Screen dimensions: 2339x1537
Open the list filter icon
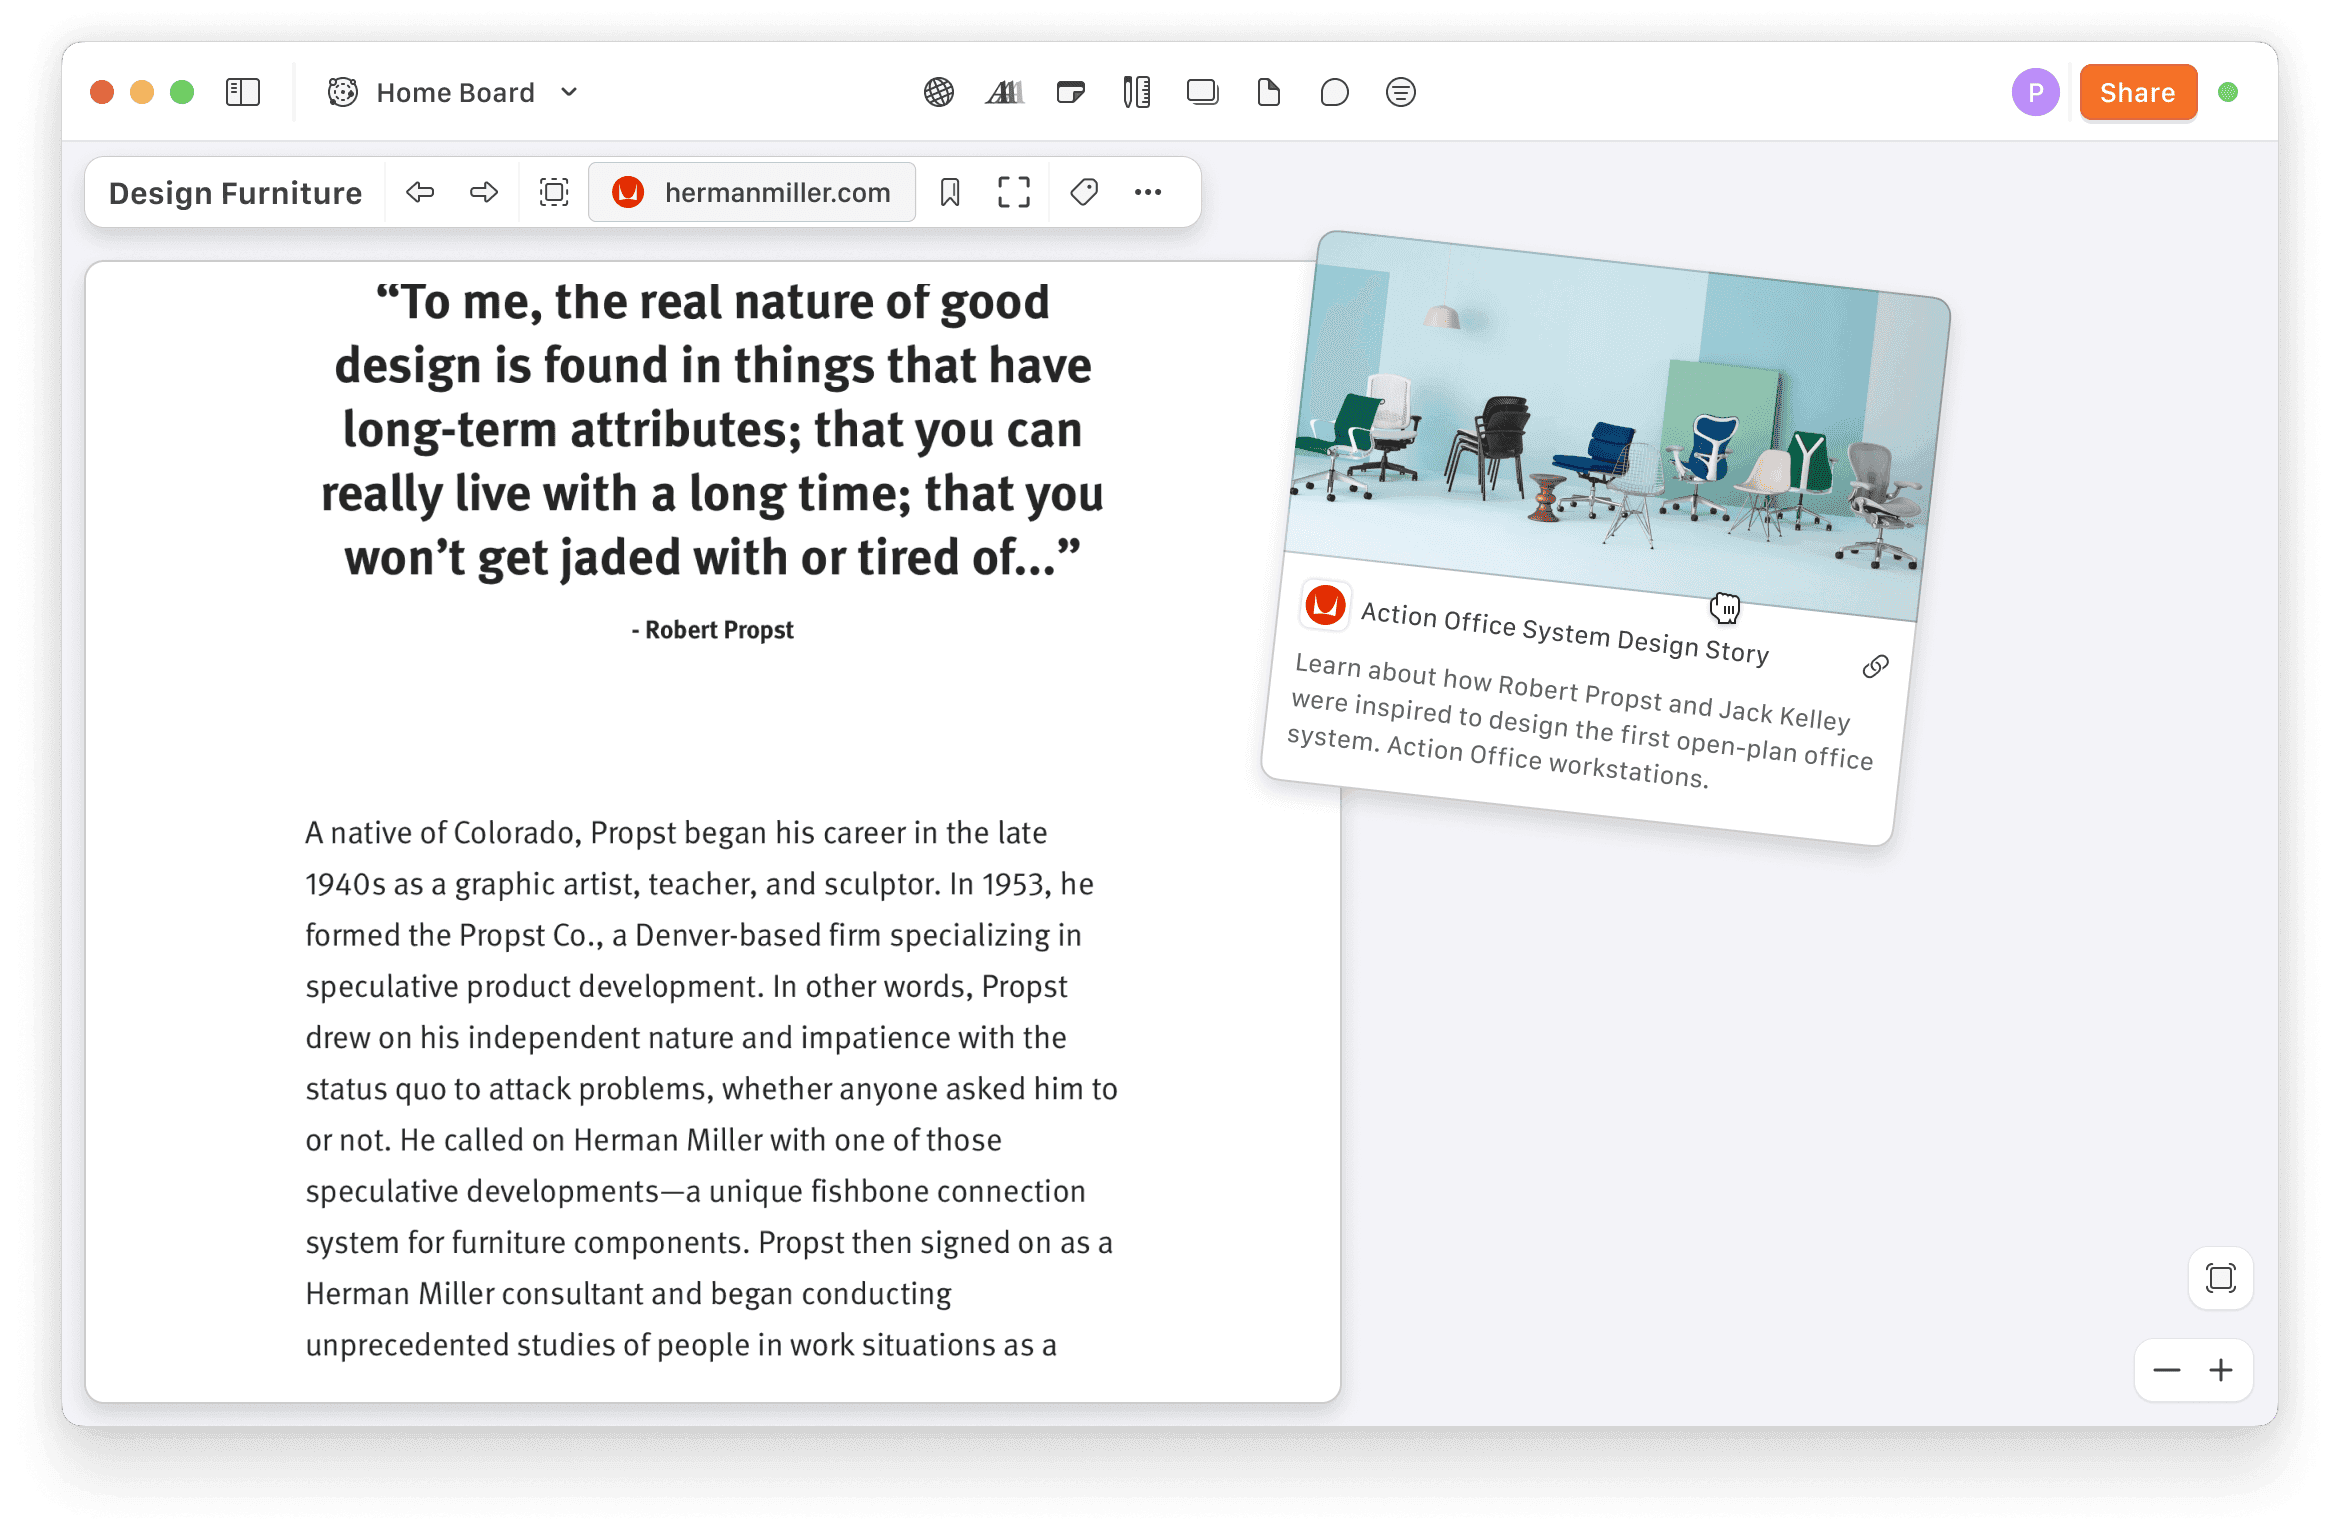click(x=1400, y=93)
